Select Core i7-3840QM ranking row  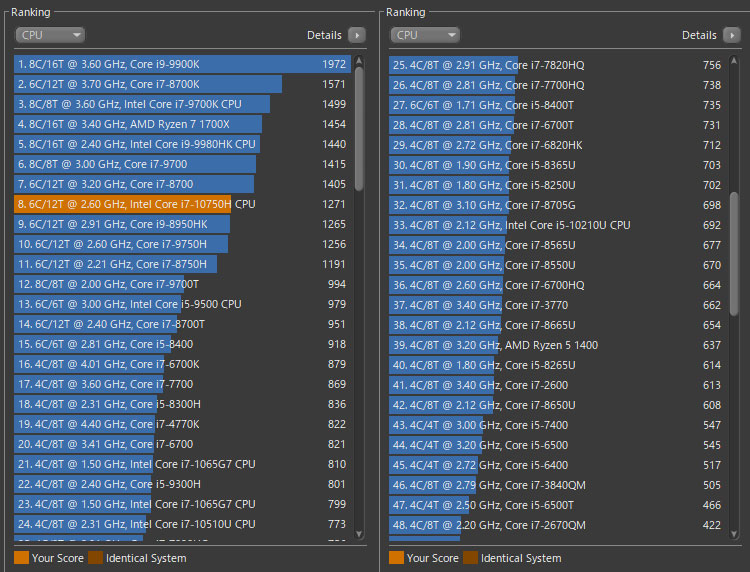tap(558, 485)
